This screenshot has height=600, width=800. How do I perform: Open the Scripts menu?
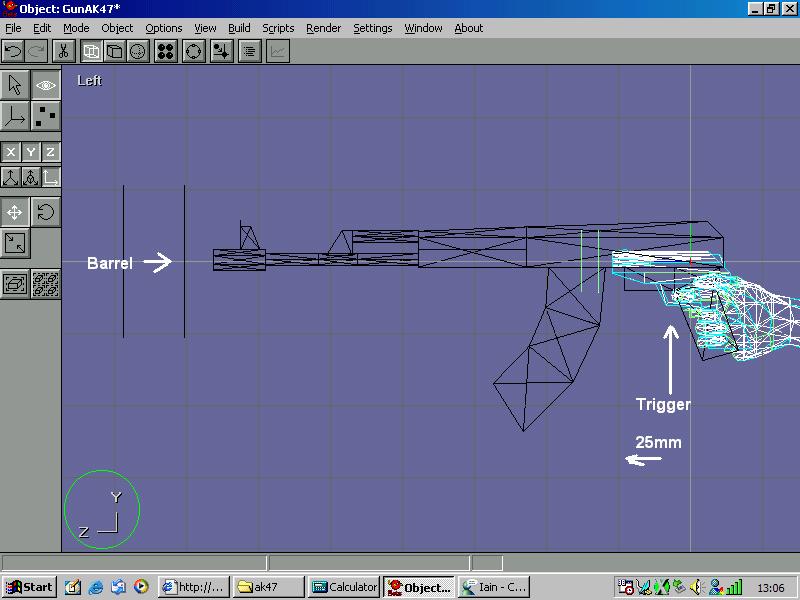[278, 28]
